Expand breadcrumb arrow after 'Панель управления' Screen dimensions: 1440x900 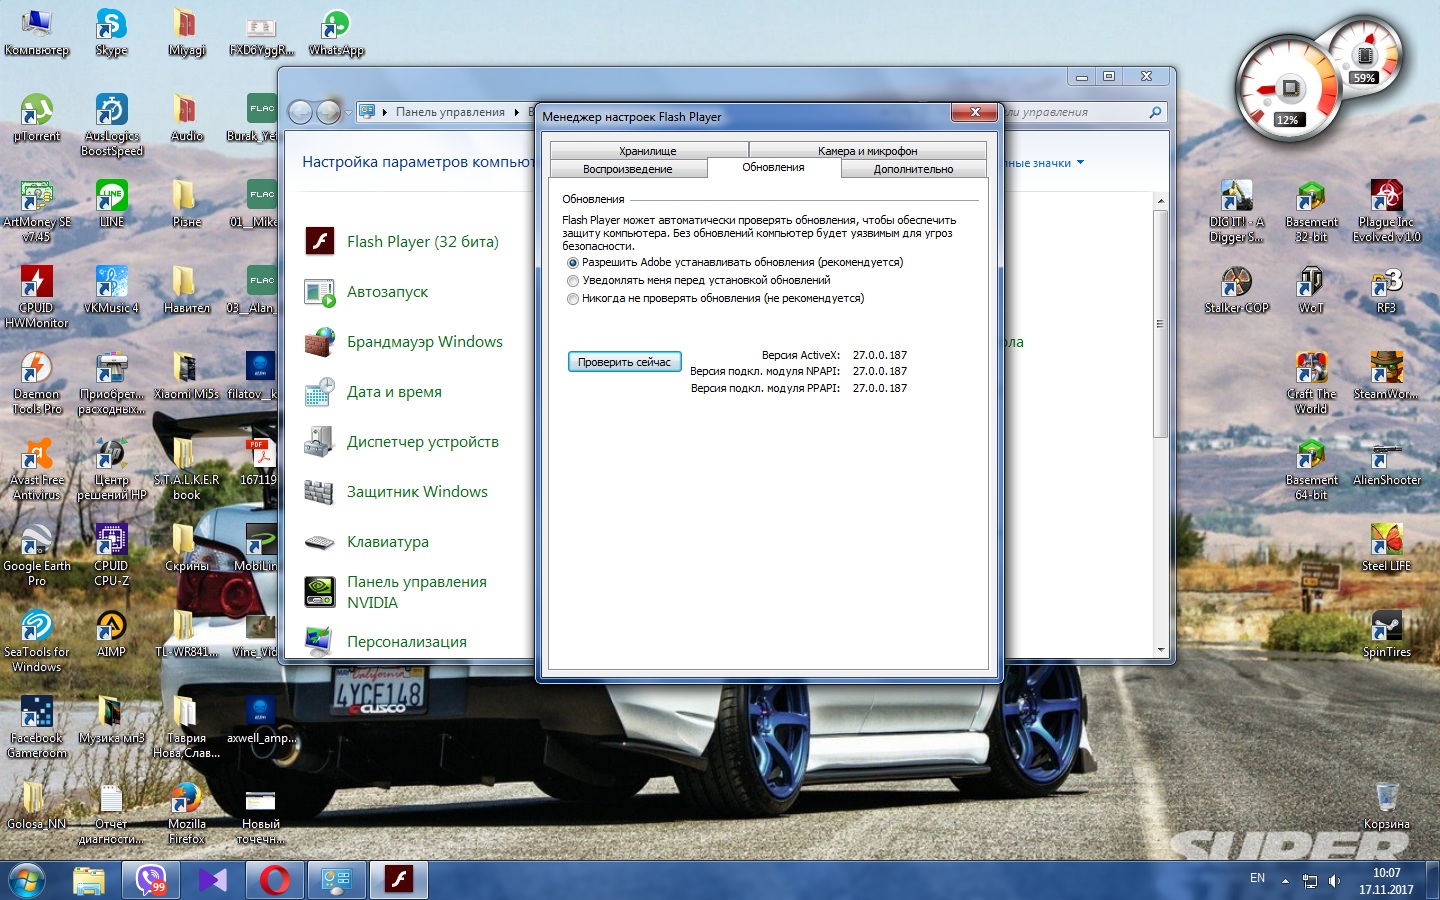pos(516,112)
